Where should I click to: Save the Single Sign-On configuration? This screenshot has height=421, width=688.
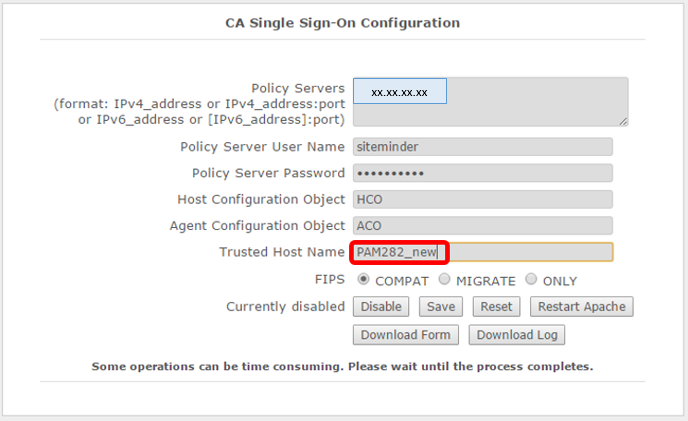click(440, 307)
